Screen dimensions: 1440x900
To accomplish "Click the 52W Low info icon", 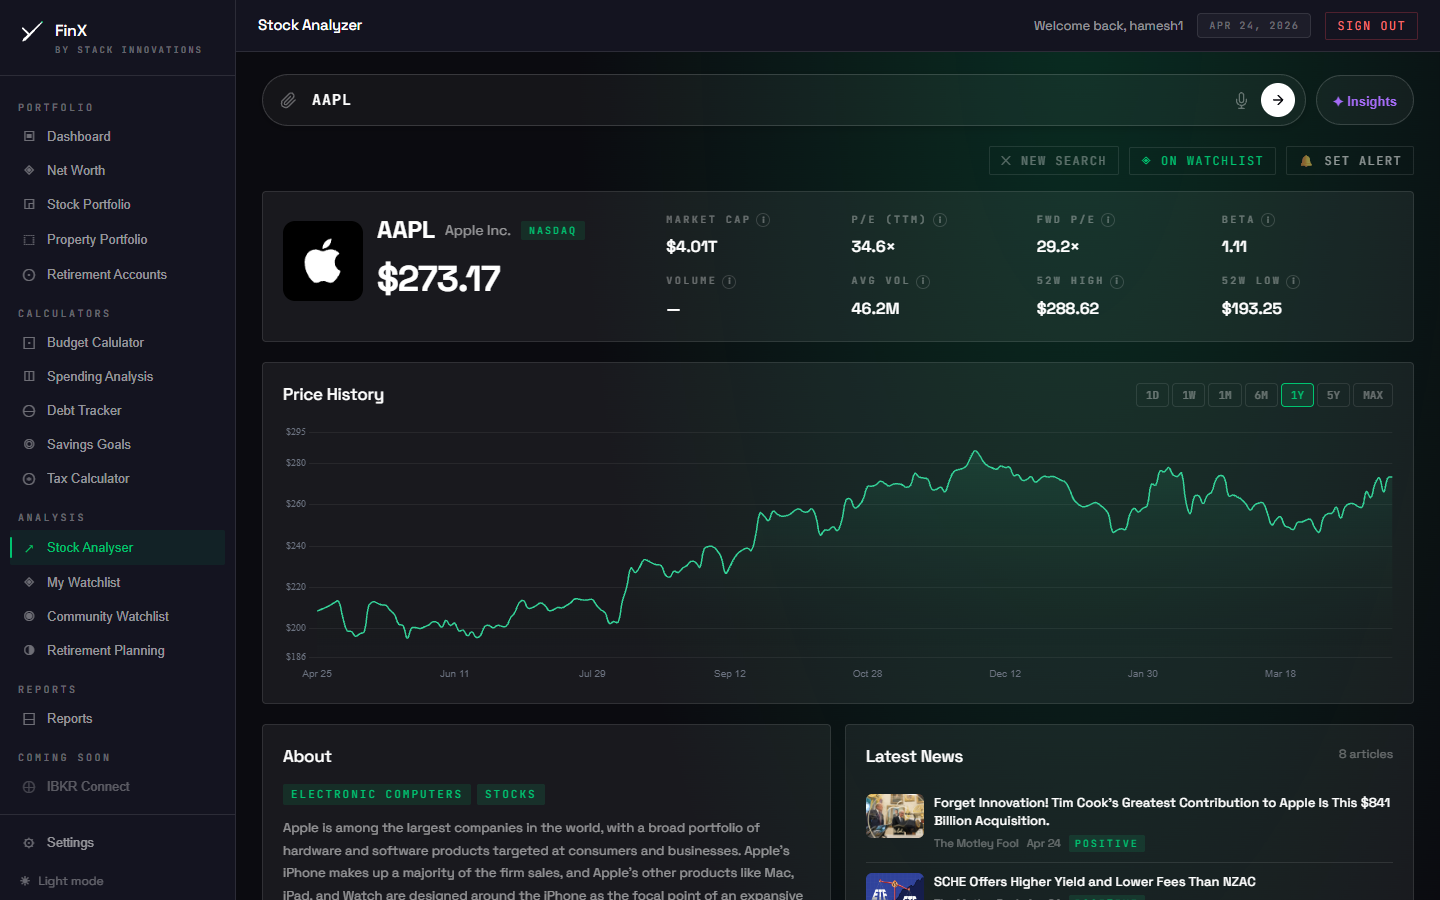I will (1293, 282).
